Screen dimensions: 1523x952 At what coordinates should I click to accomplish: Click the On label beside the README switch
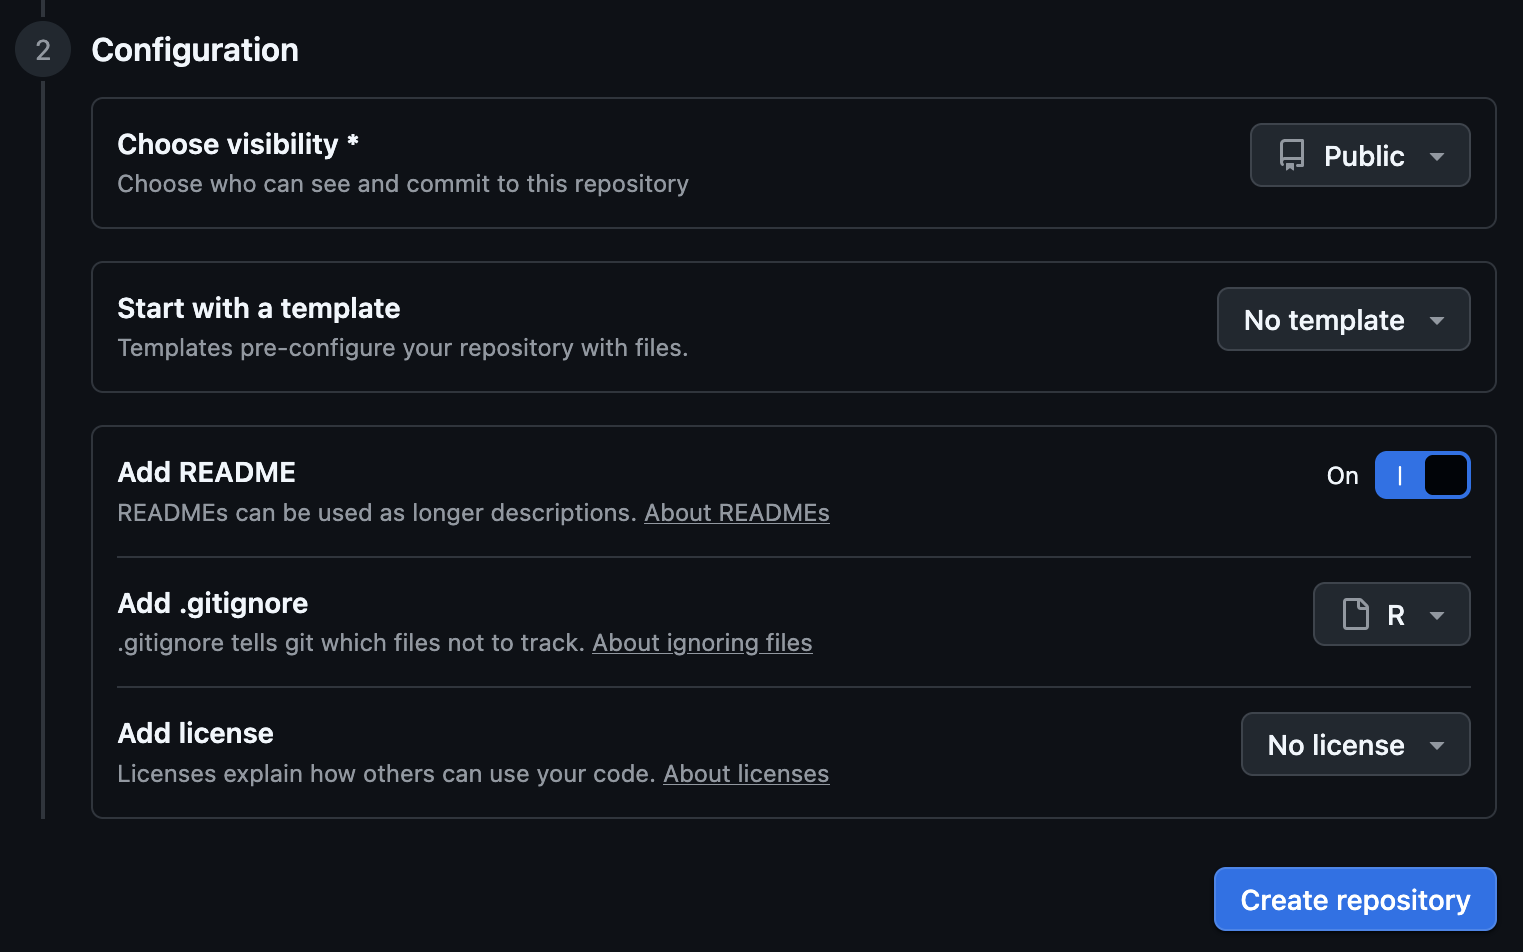[1342, 475]
